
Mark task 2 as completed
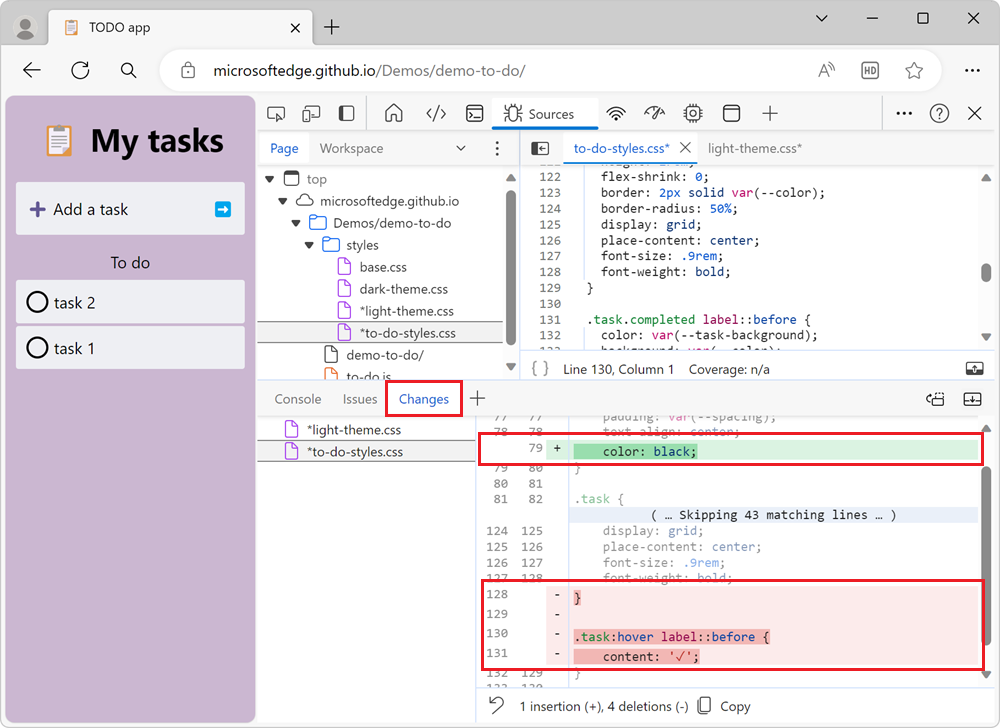coord(37,303)
